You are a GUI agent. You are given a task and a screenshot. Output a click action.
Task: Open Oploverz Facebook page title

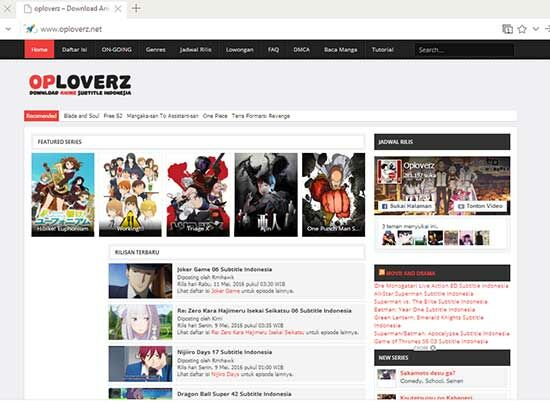point(419,165)
